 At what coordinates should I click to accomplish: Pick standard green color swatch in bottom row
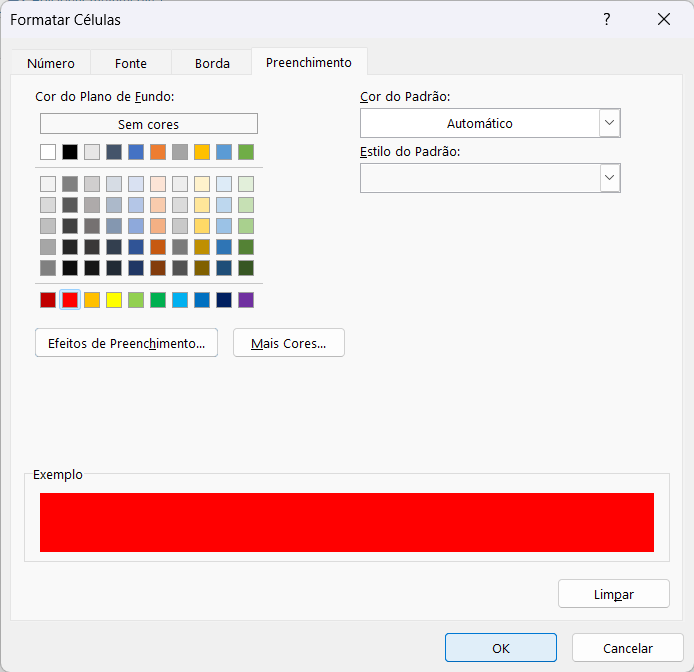[158, 300]
